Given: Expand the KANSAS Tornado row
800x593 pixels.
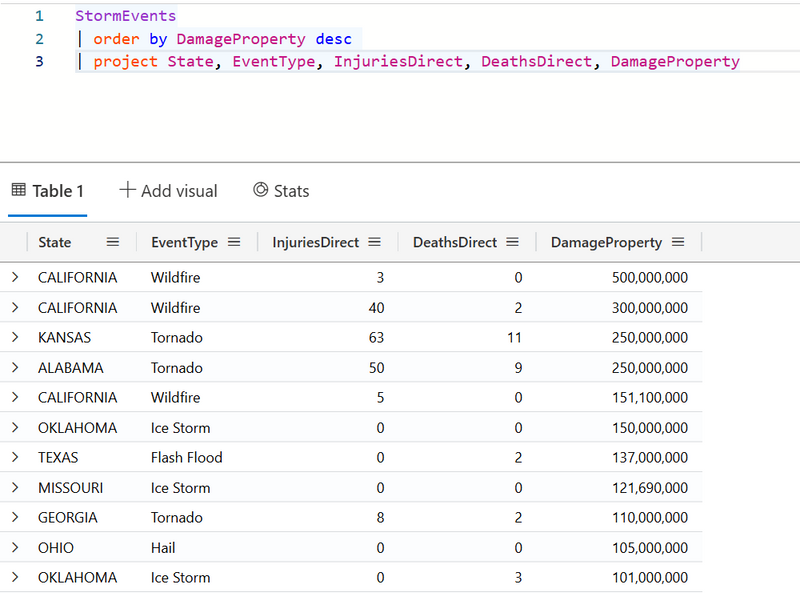Looking at the screenshot, I should pyautogui.click(x=15, y=337).
